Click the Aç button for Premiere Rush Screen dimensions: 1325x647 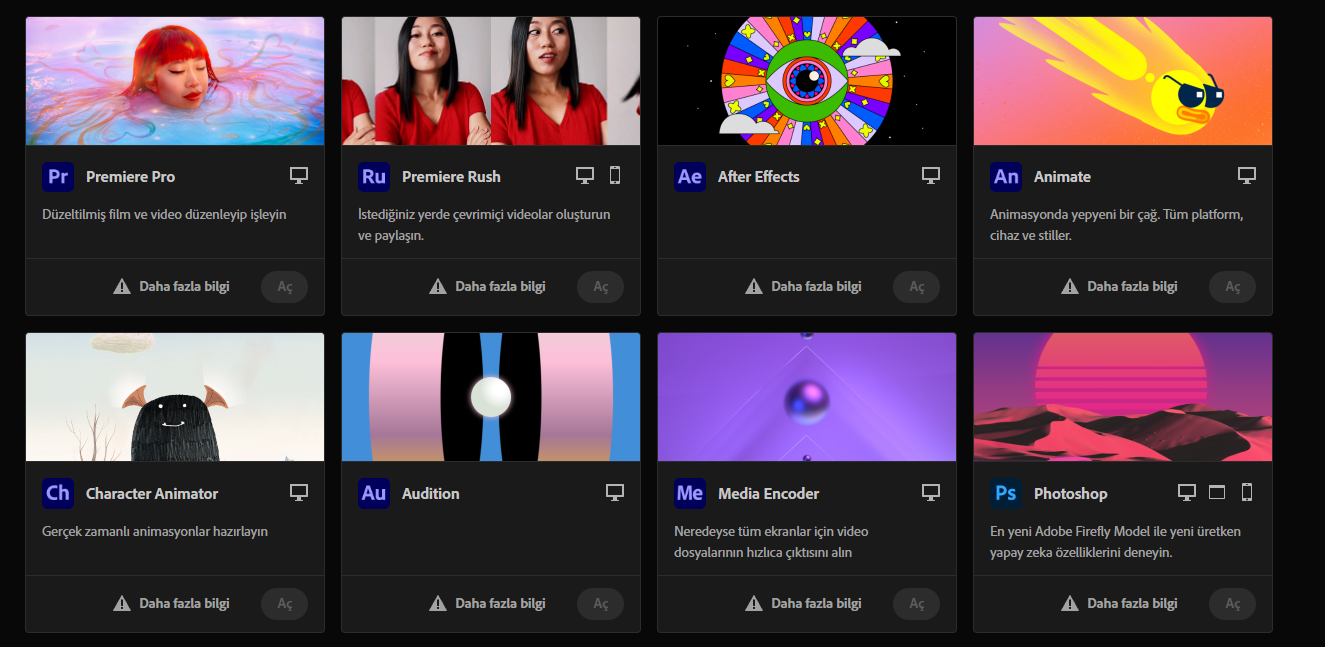click(601, 287)
